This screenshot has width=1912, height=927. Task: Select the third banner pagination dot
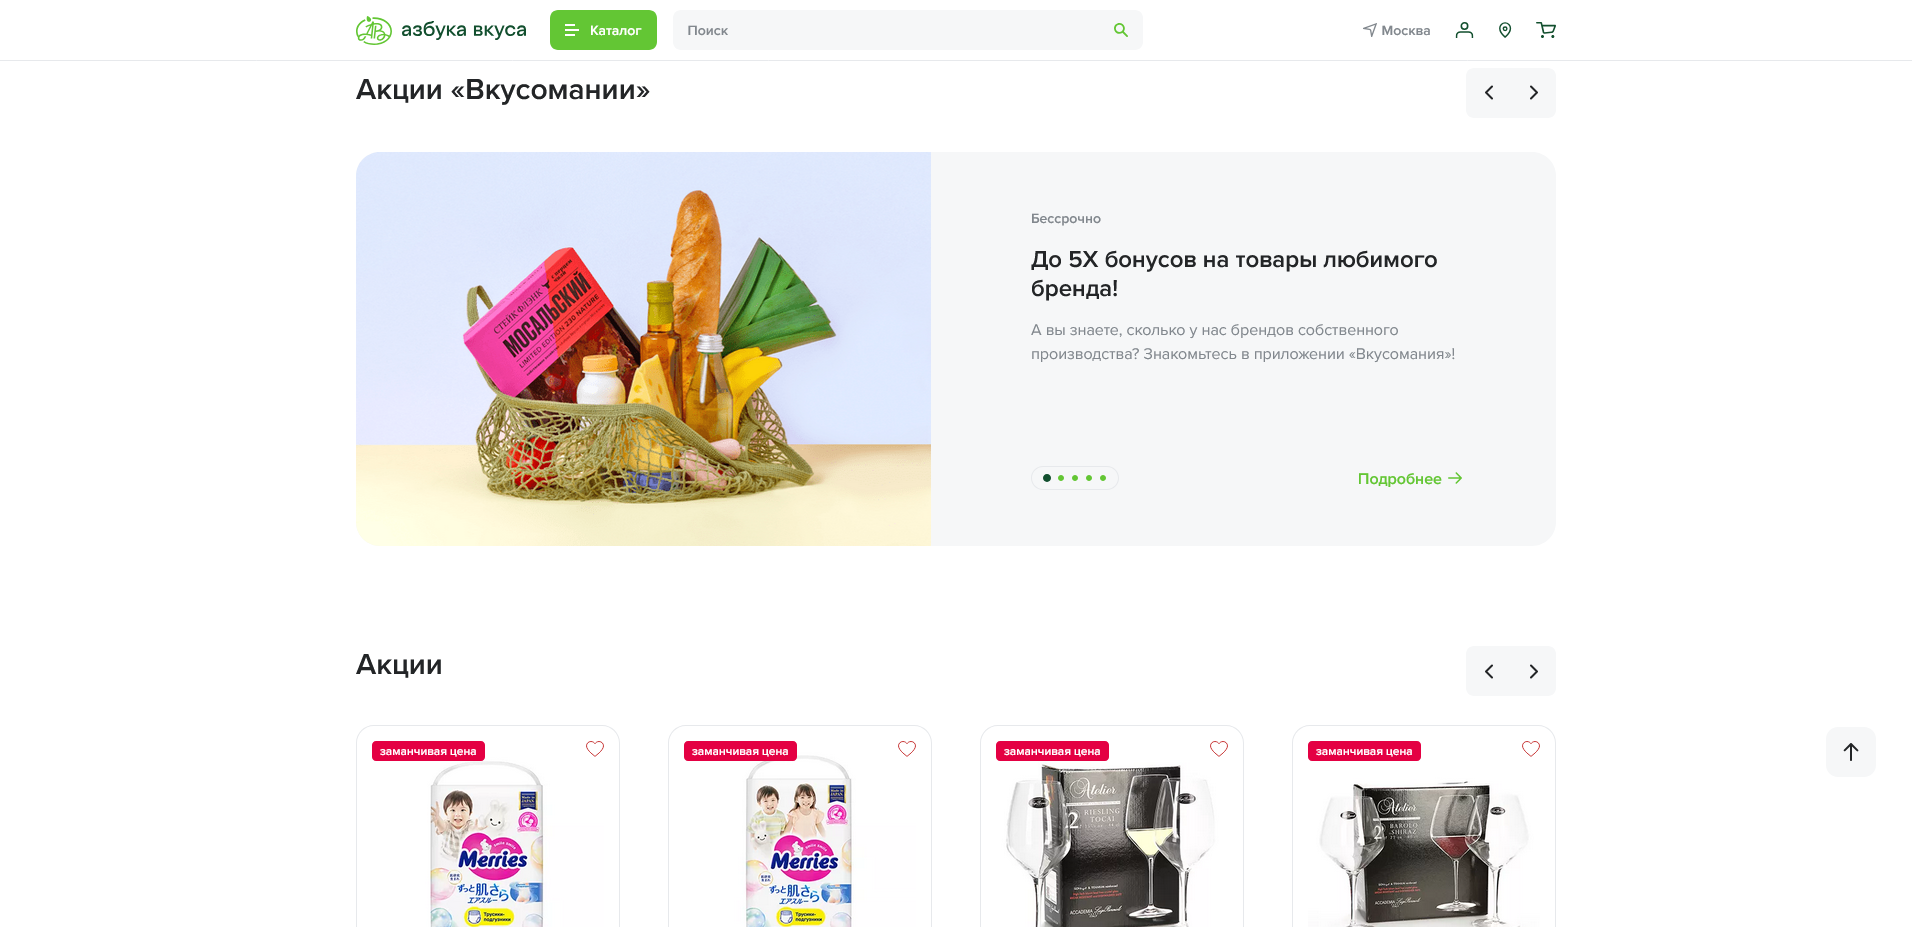(x=1075, y=478)
